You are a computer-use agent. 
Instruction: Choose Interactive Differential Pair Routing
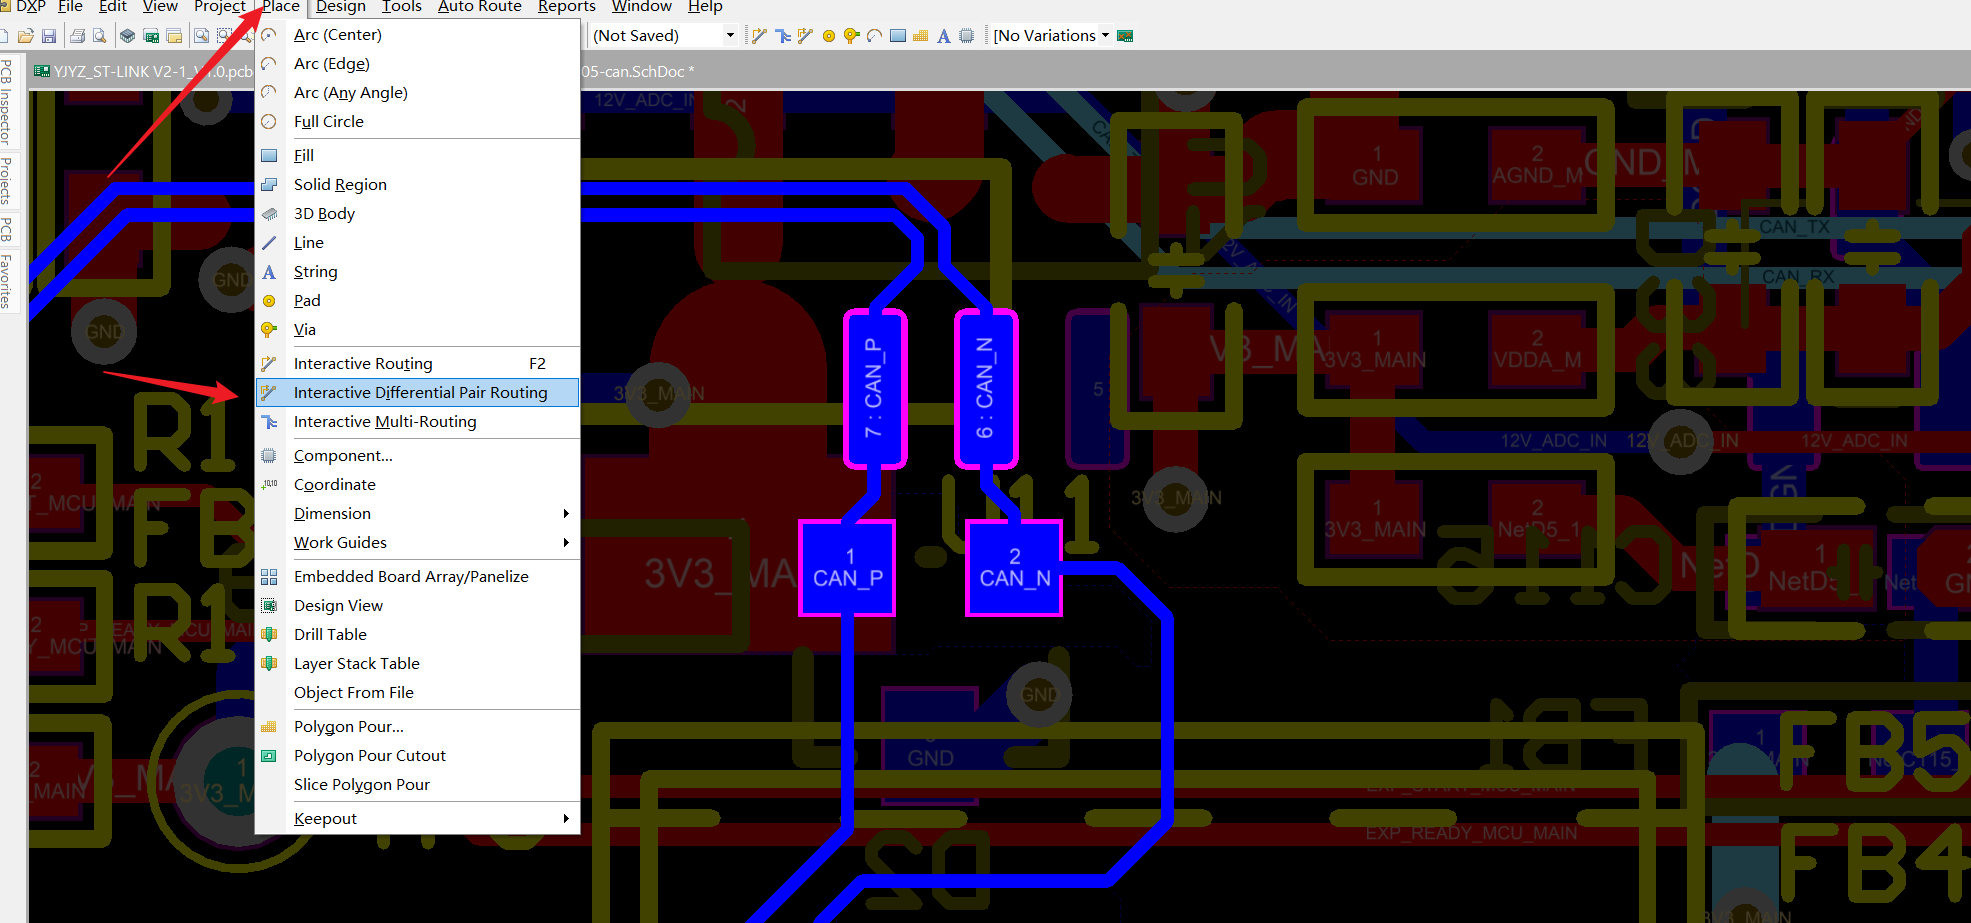[x=418, y=393]
